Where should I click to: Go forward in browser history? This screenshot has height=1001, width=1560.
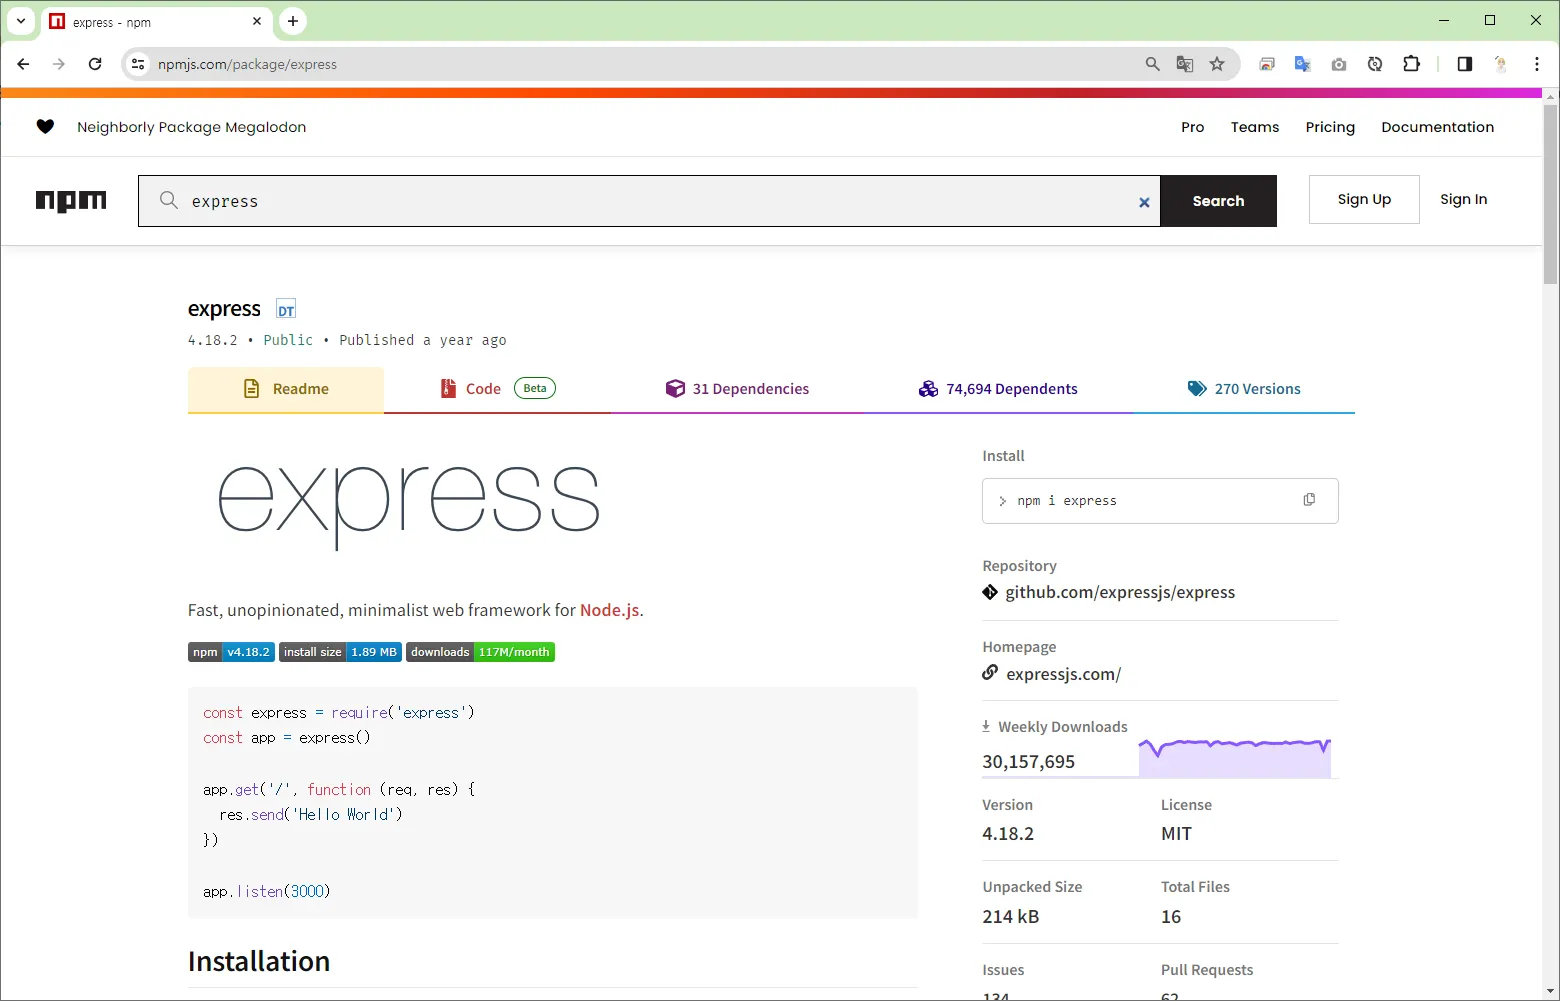[x=59, y=64]
